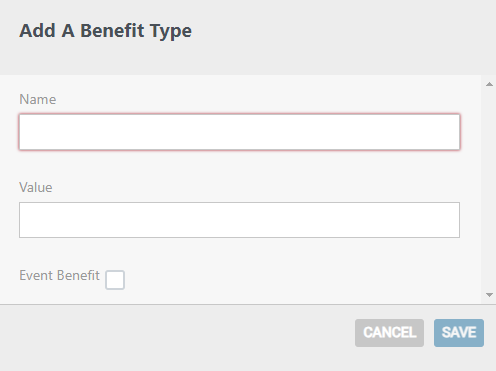Viewport: 496px width, 371px height.
Task: Mark this benefit as an event benefit
Action: pos(115,280)
